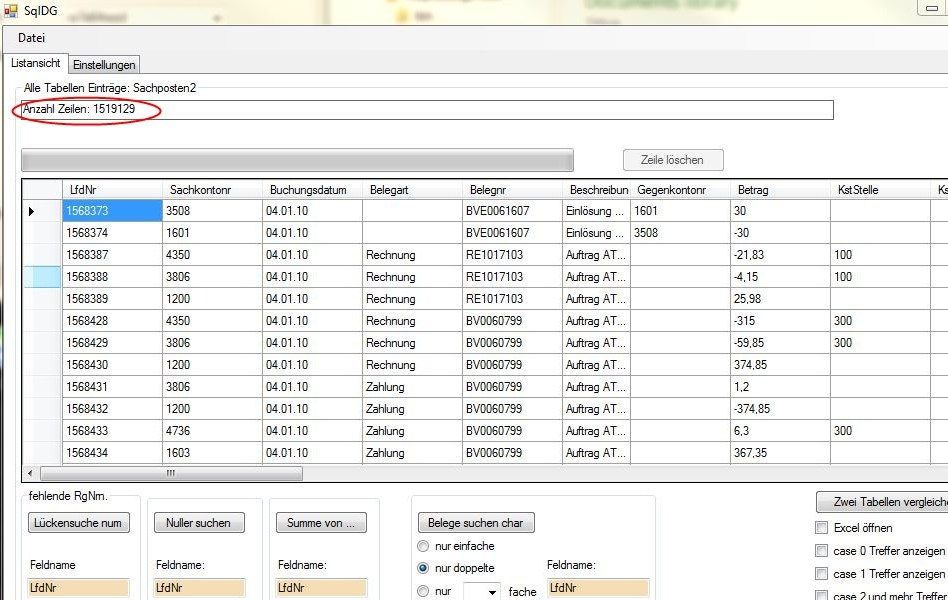Enable the Excel öffnen checkbox
The height and width of the screenshot is (600, 948).
click(822, 528)
